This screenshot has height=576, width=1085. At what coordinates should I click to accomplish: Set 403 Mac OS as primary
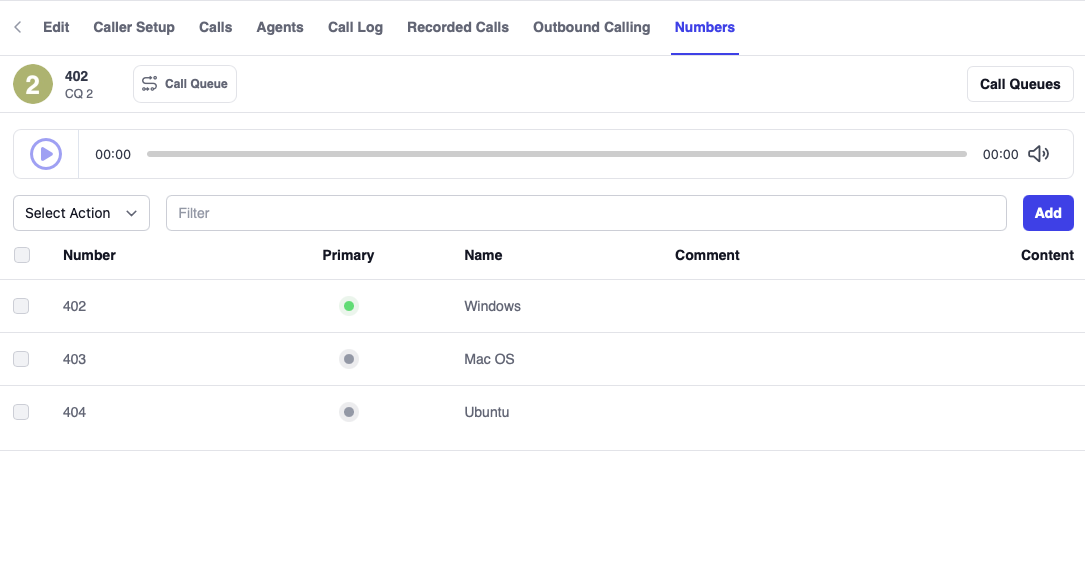pos(349,359)
